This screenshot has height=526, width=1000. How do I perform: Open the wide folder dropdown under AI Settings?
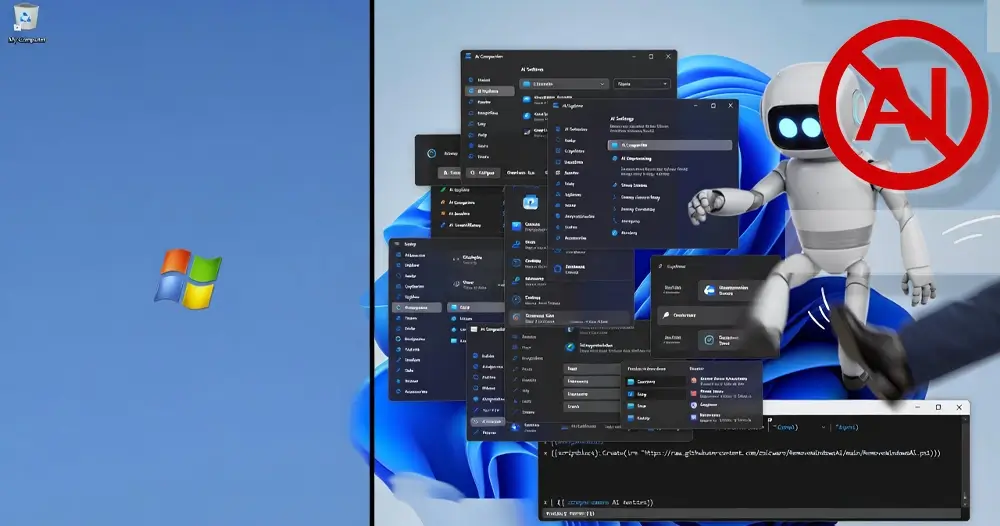(564, 84)
